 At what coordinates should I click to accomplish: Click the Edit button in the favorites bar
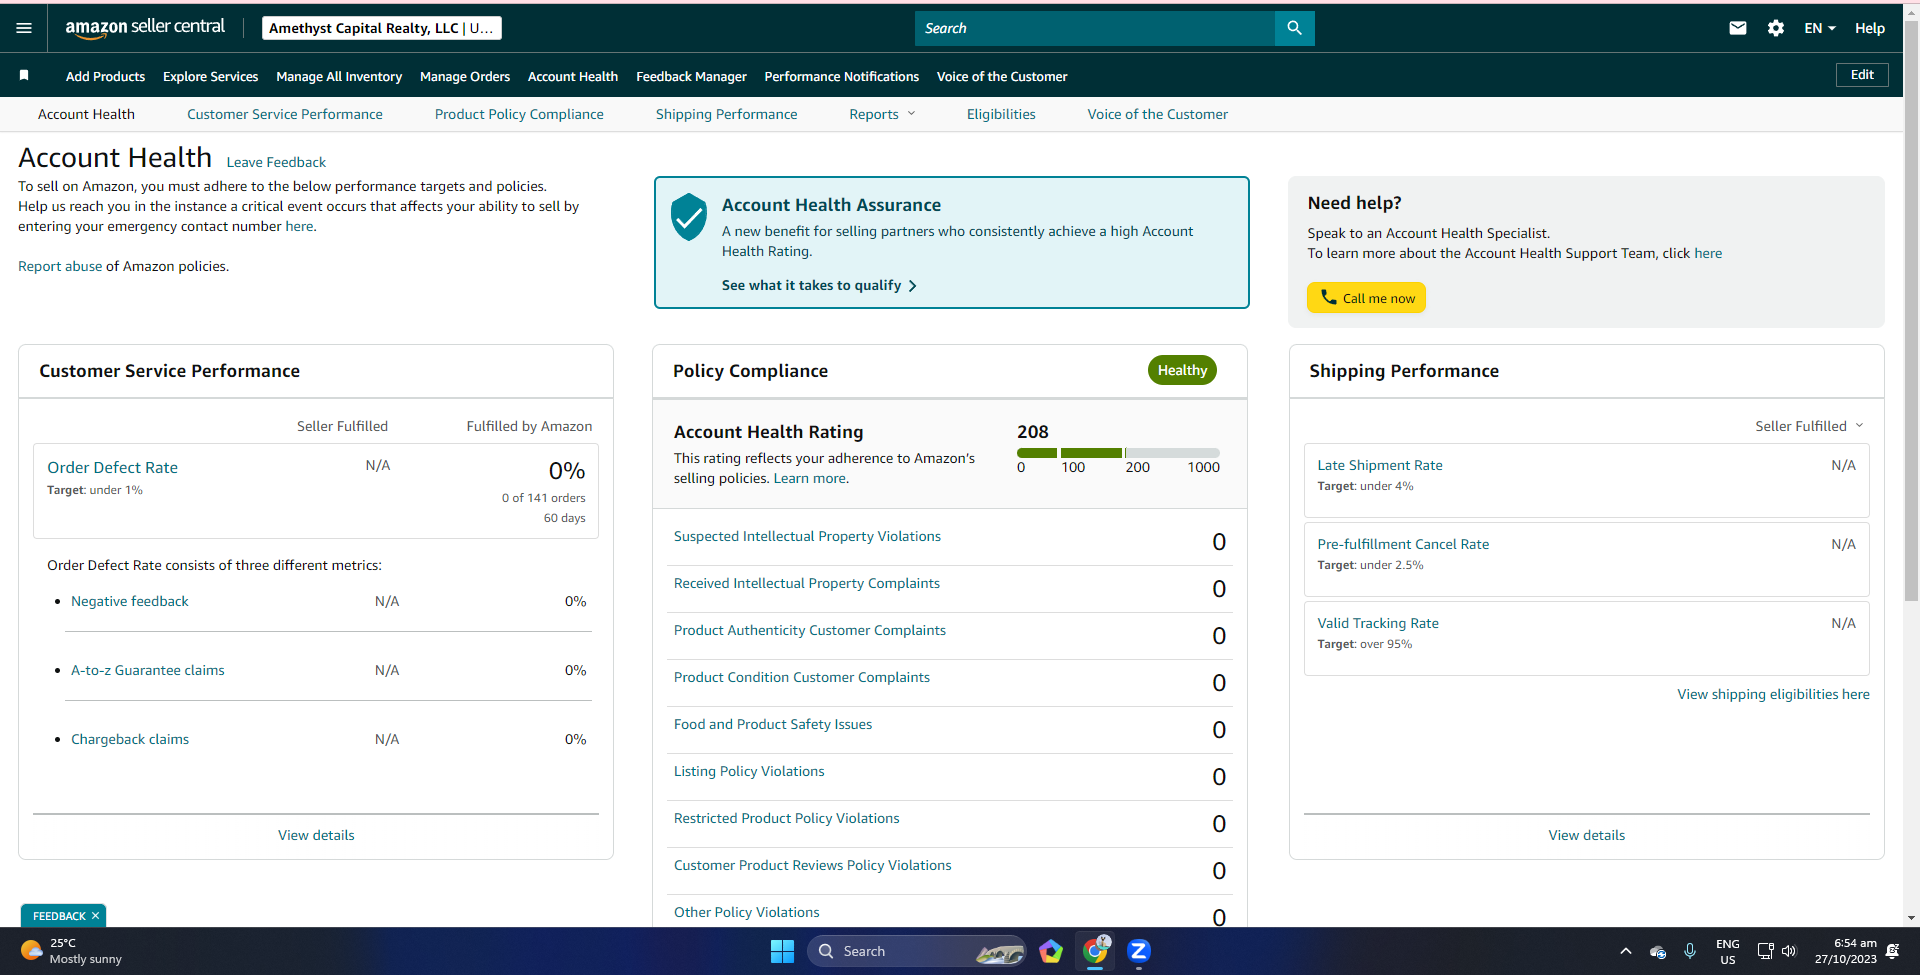point(1862,75)
